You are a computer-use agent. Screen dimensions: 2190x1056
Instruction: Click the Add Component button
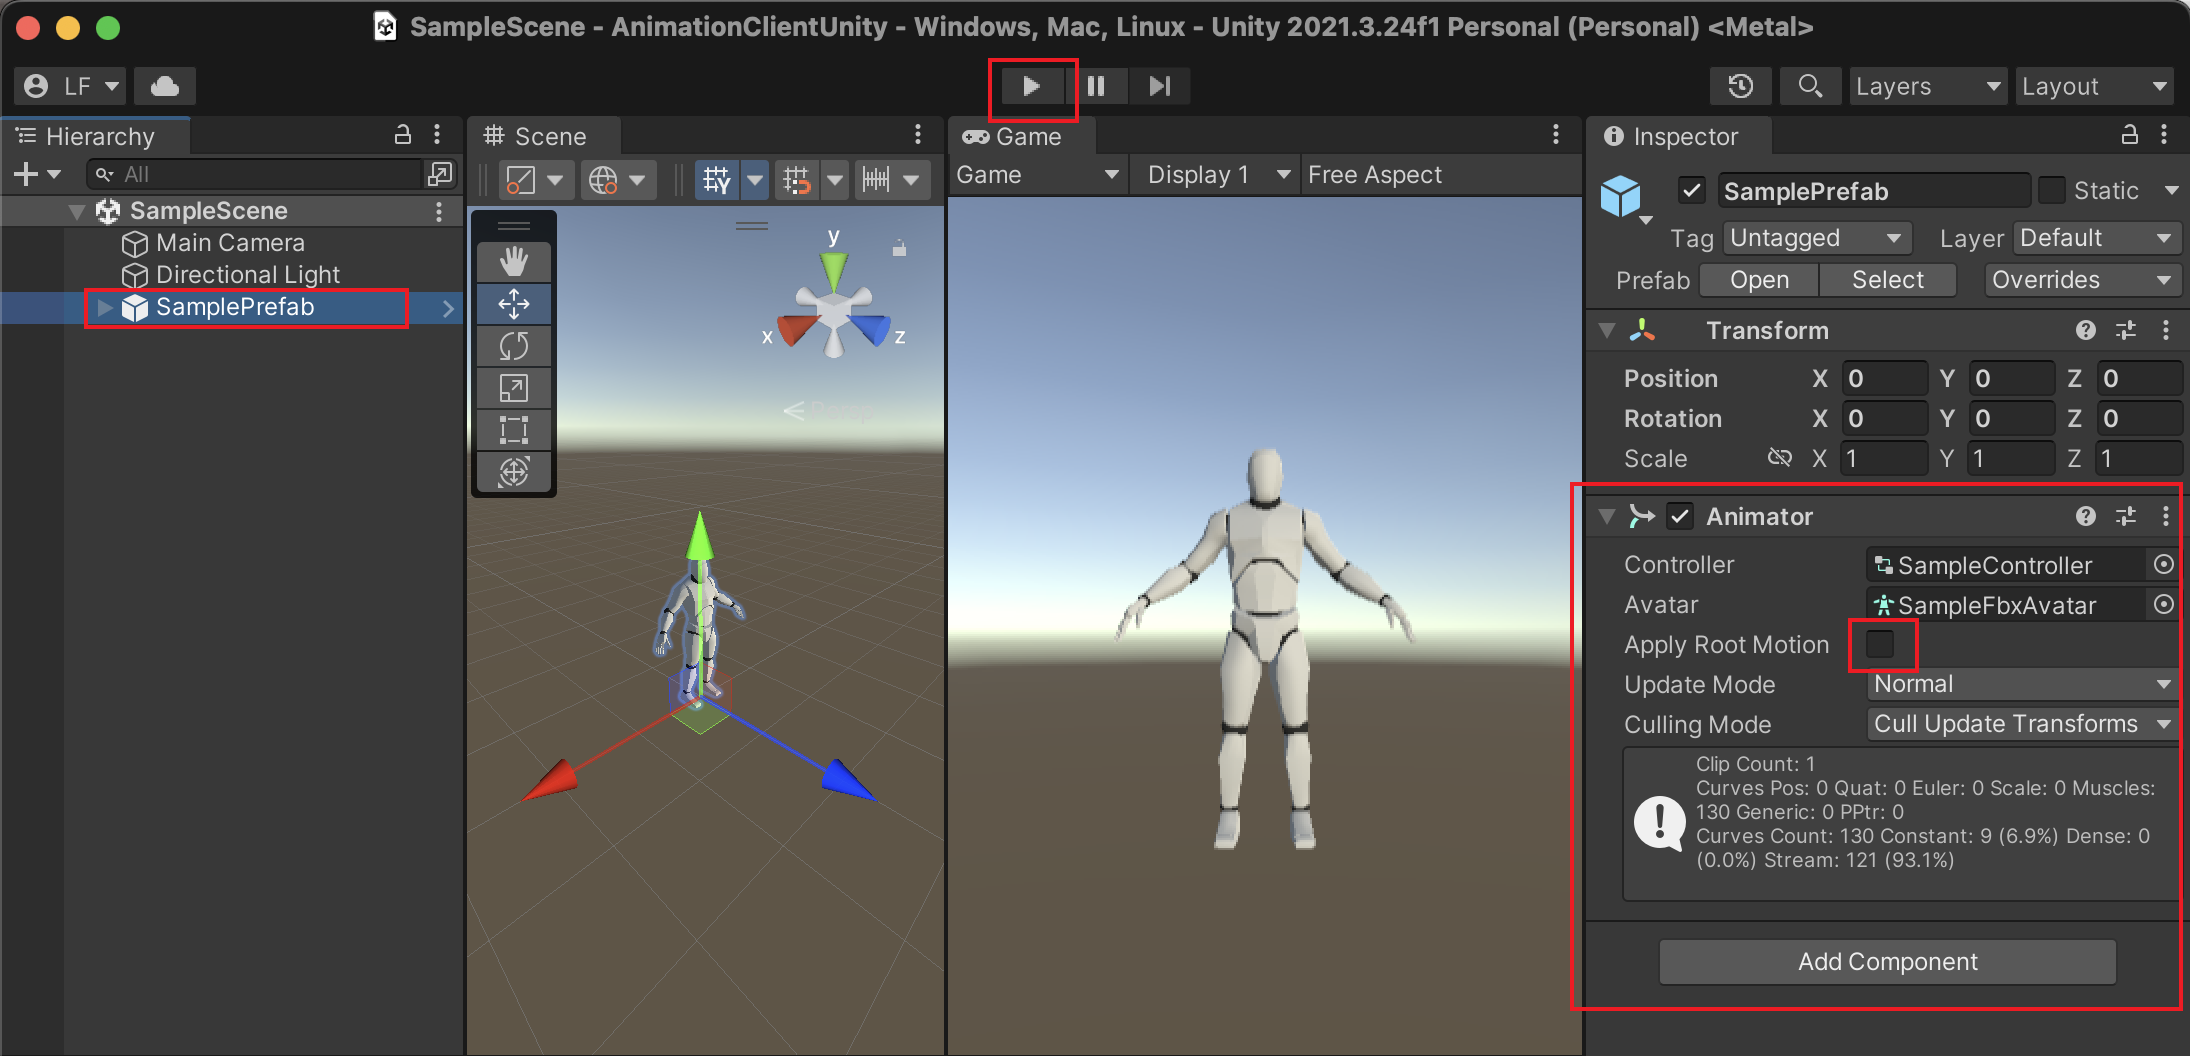point(1887,962)
